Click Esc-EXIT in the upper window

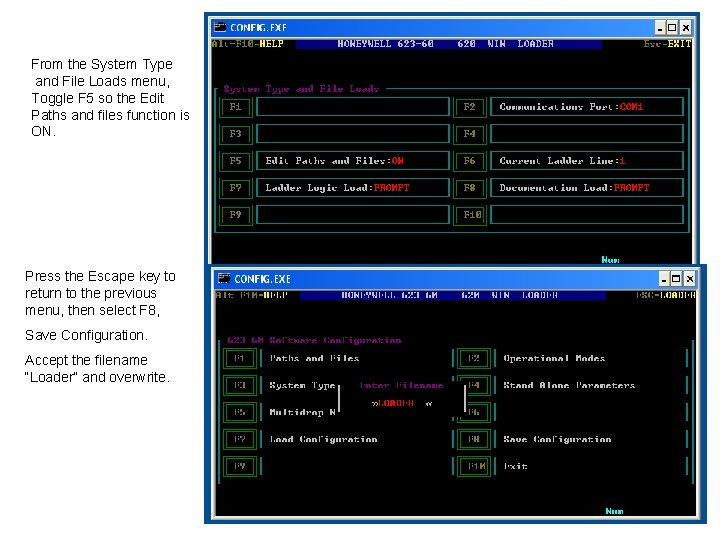pyautogui.click(x=667, y=44)
